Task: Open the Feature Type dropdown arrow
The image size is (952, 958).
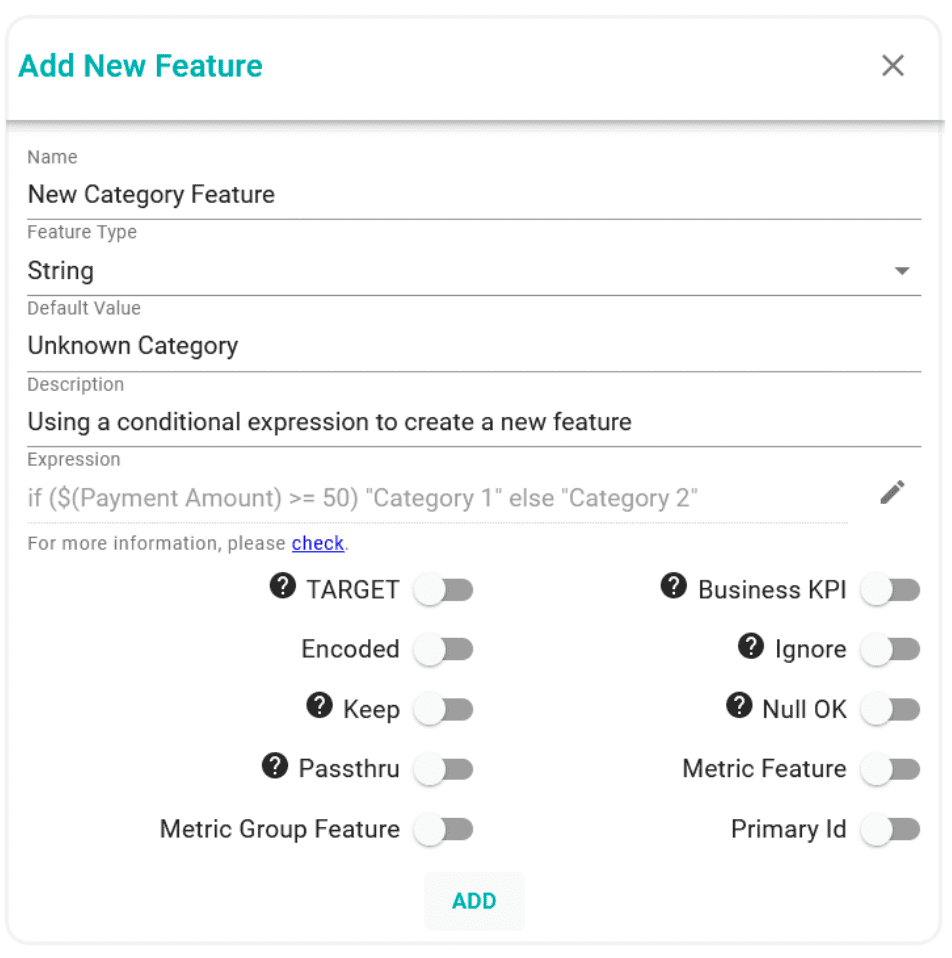Action: pyautogui.click(x=902, y=271)
